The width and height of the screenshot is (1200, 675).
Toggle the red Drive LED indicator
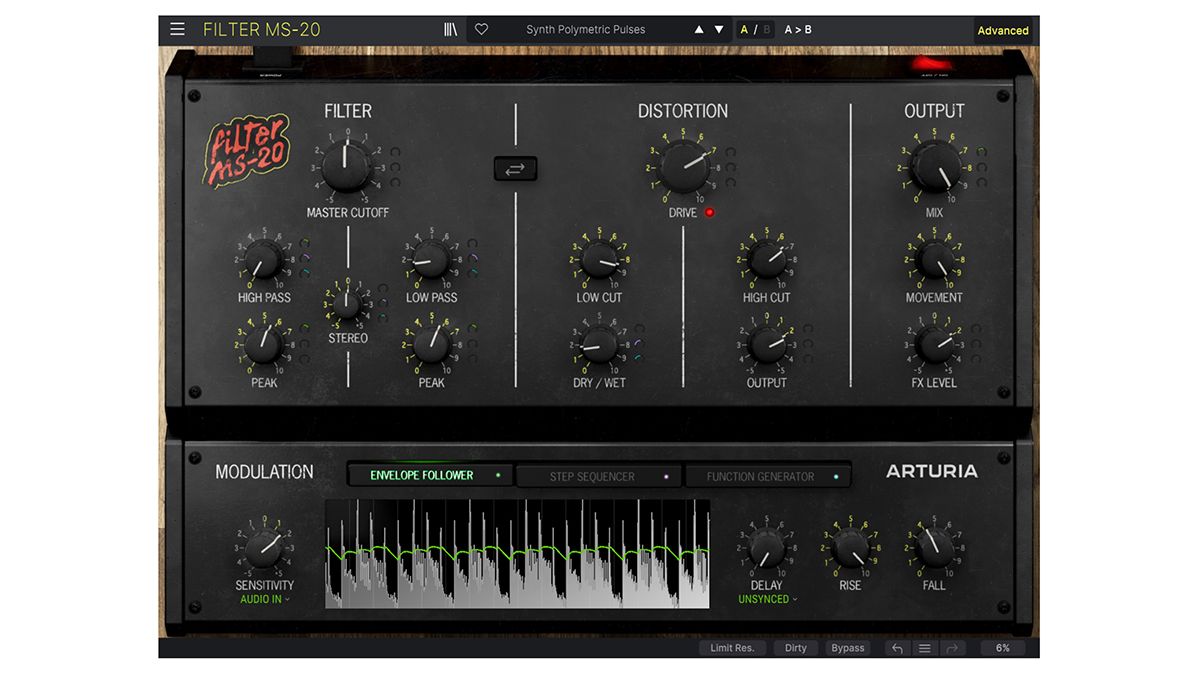[710, 212]
